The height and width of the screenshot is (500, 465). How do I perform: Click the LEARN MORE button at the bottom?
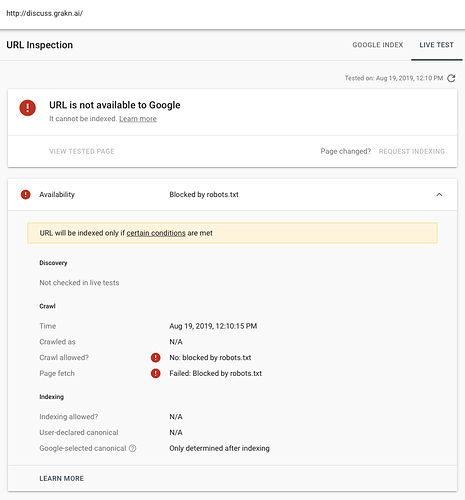pos(62,478)
